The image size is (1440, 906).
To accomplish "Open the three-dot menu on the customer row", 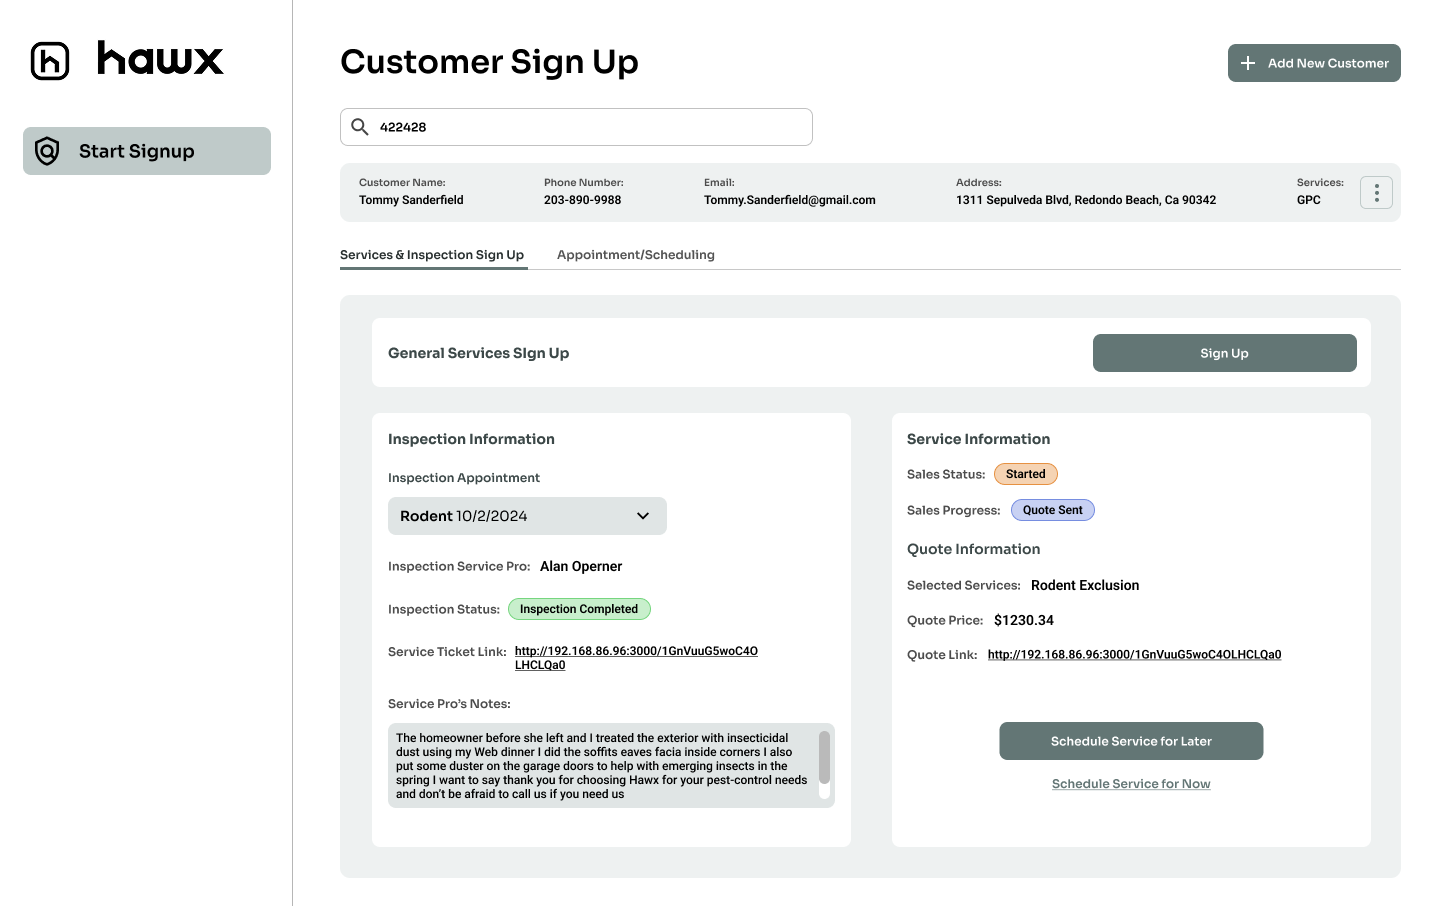I will [1376, 192].
